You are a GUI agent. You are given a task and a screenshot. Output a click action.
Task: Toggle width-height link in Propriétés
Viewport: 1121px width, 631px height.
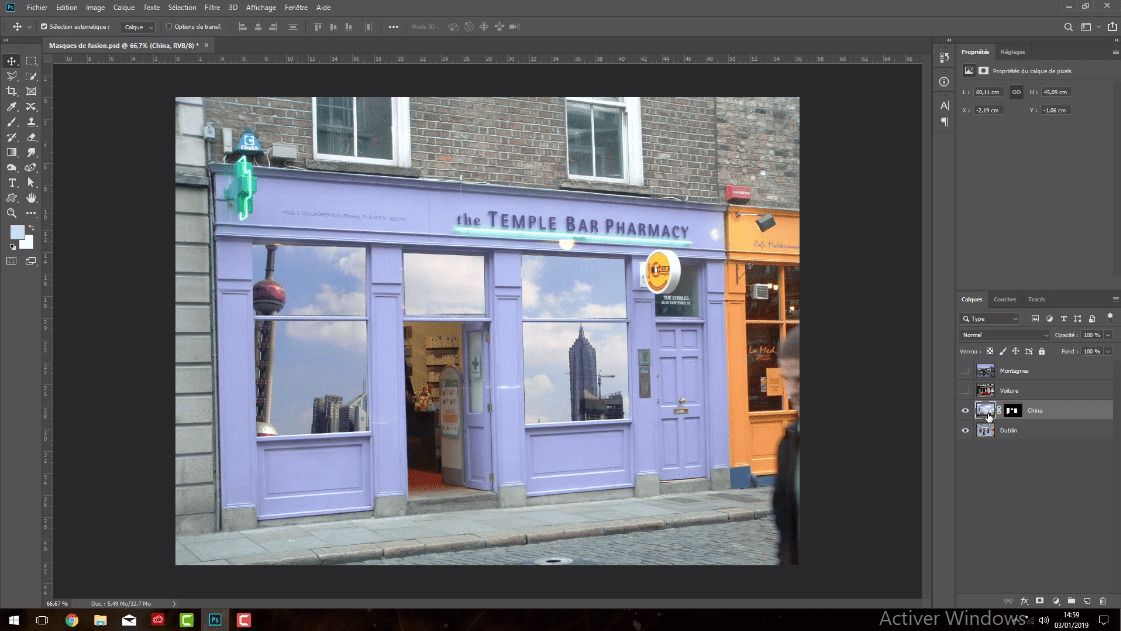pyautogui.click(x=1016, y=92)
